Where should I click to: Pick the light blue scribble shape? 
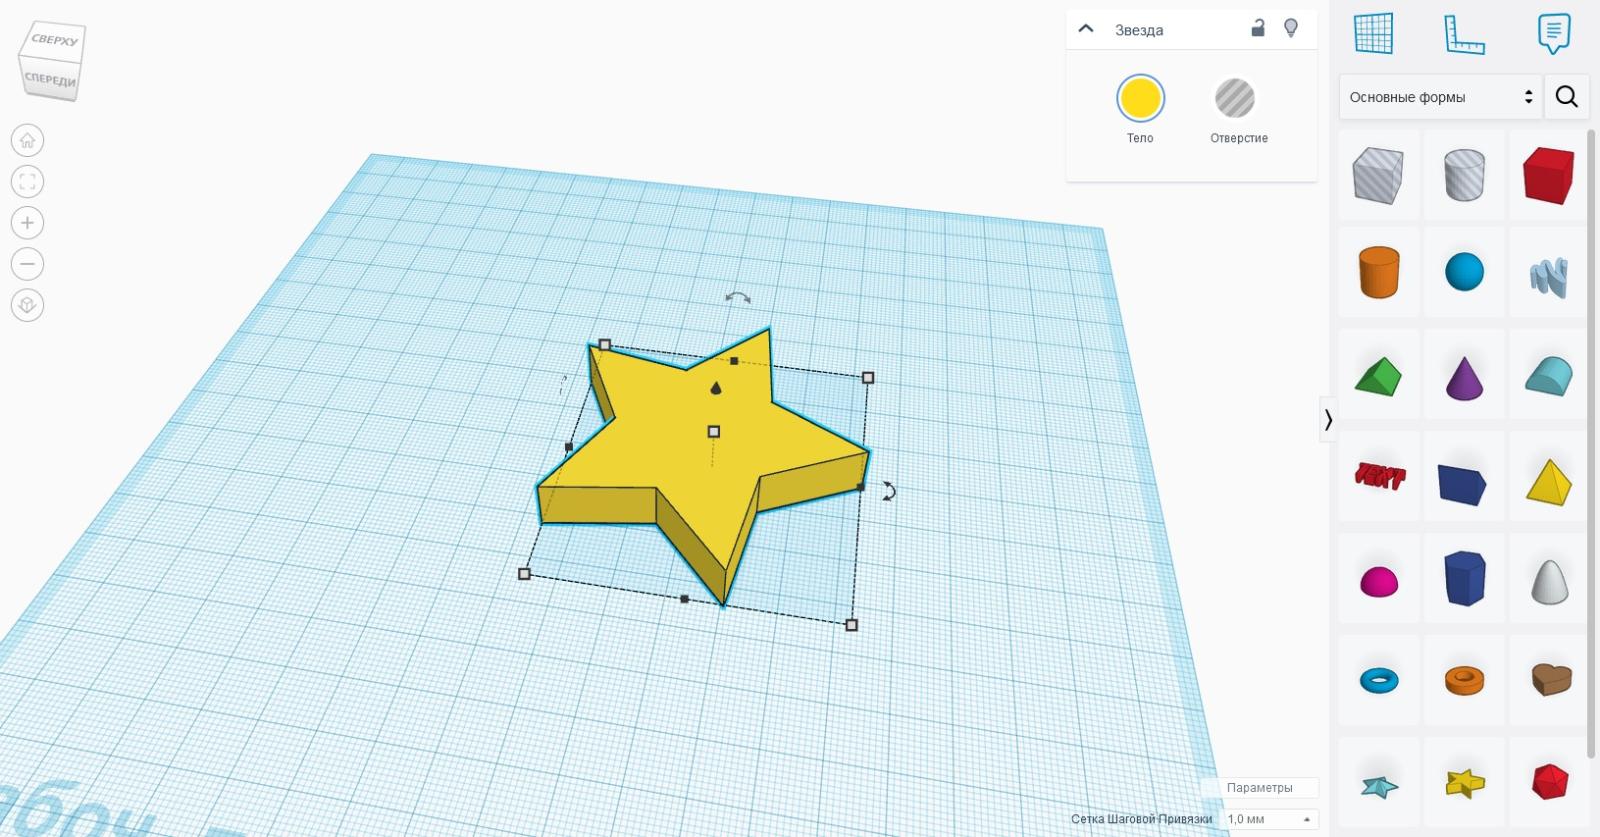tap(1548, 275)
